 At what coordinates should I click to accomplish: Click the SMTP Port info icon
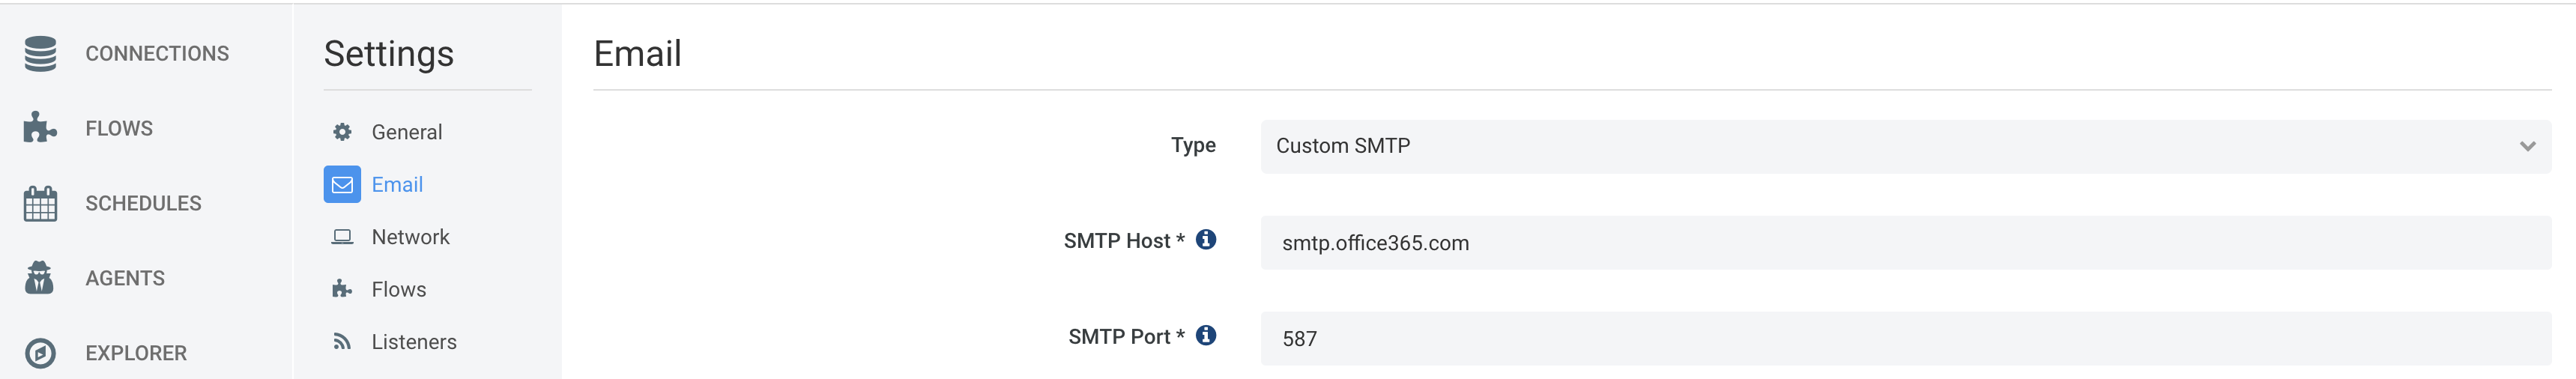click(x=1206, y=336)
